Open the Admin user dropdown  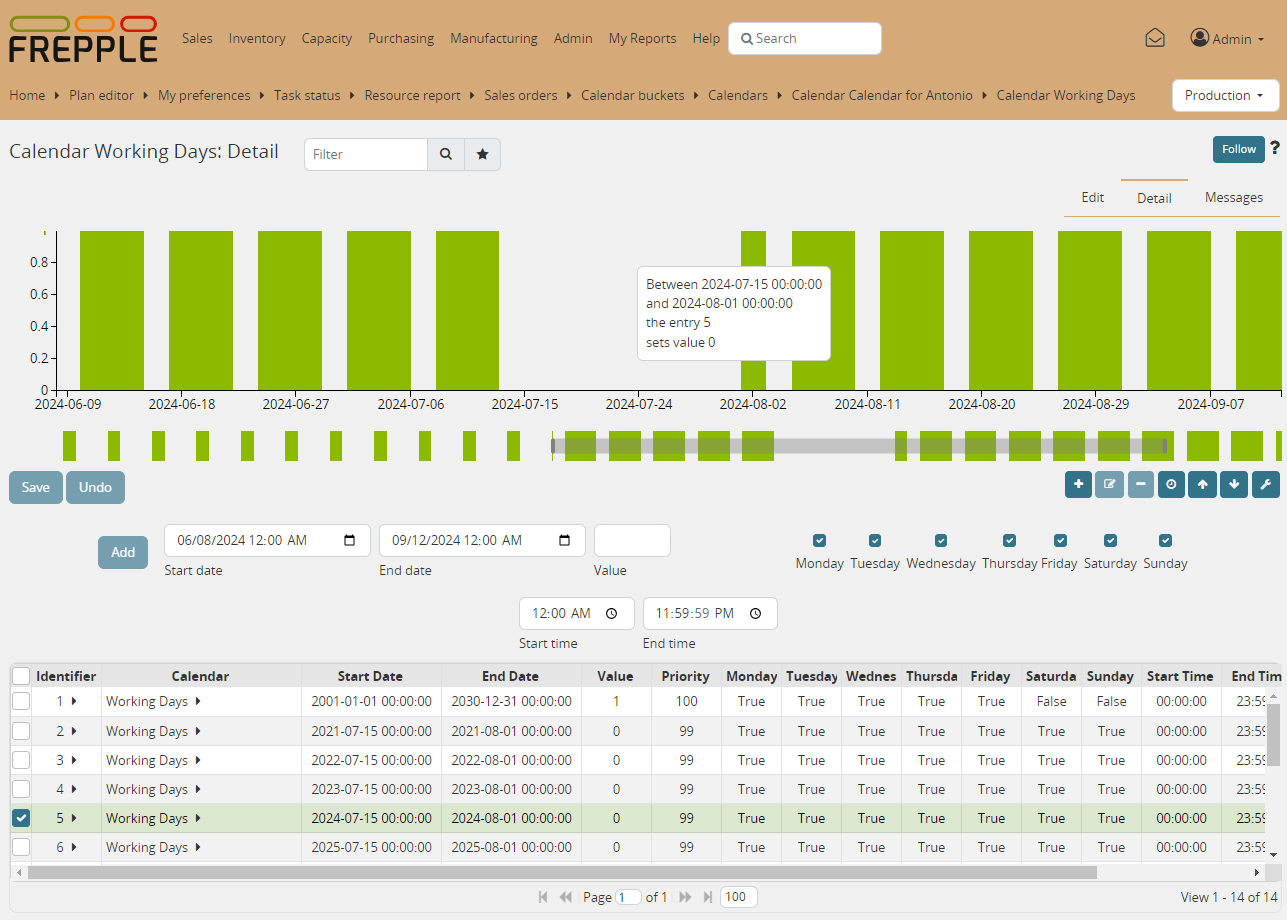coord(1227,38)
